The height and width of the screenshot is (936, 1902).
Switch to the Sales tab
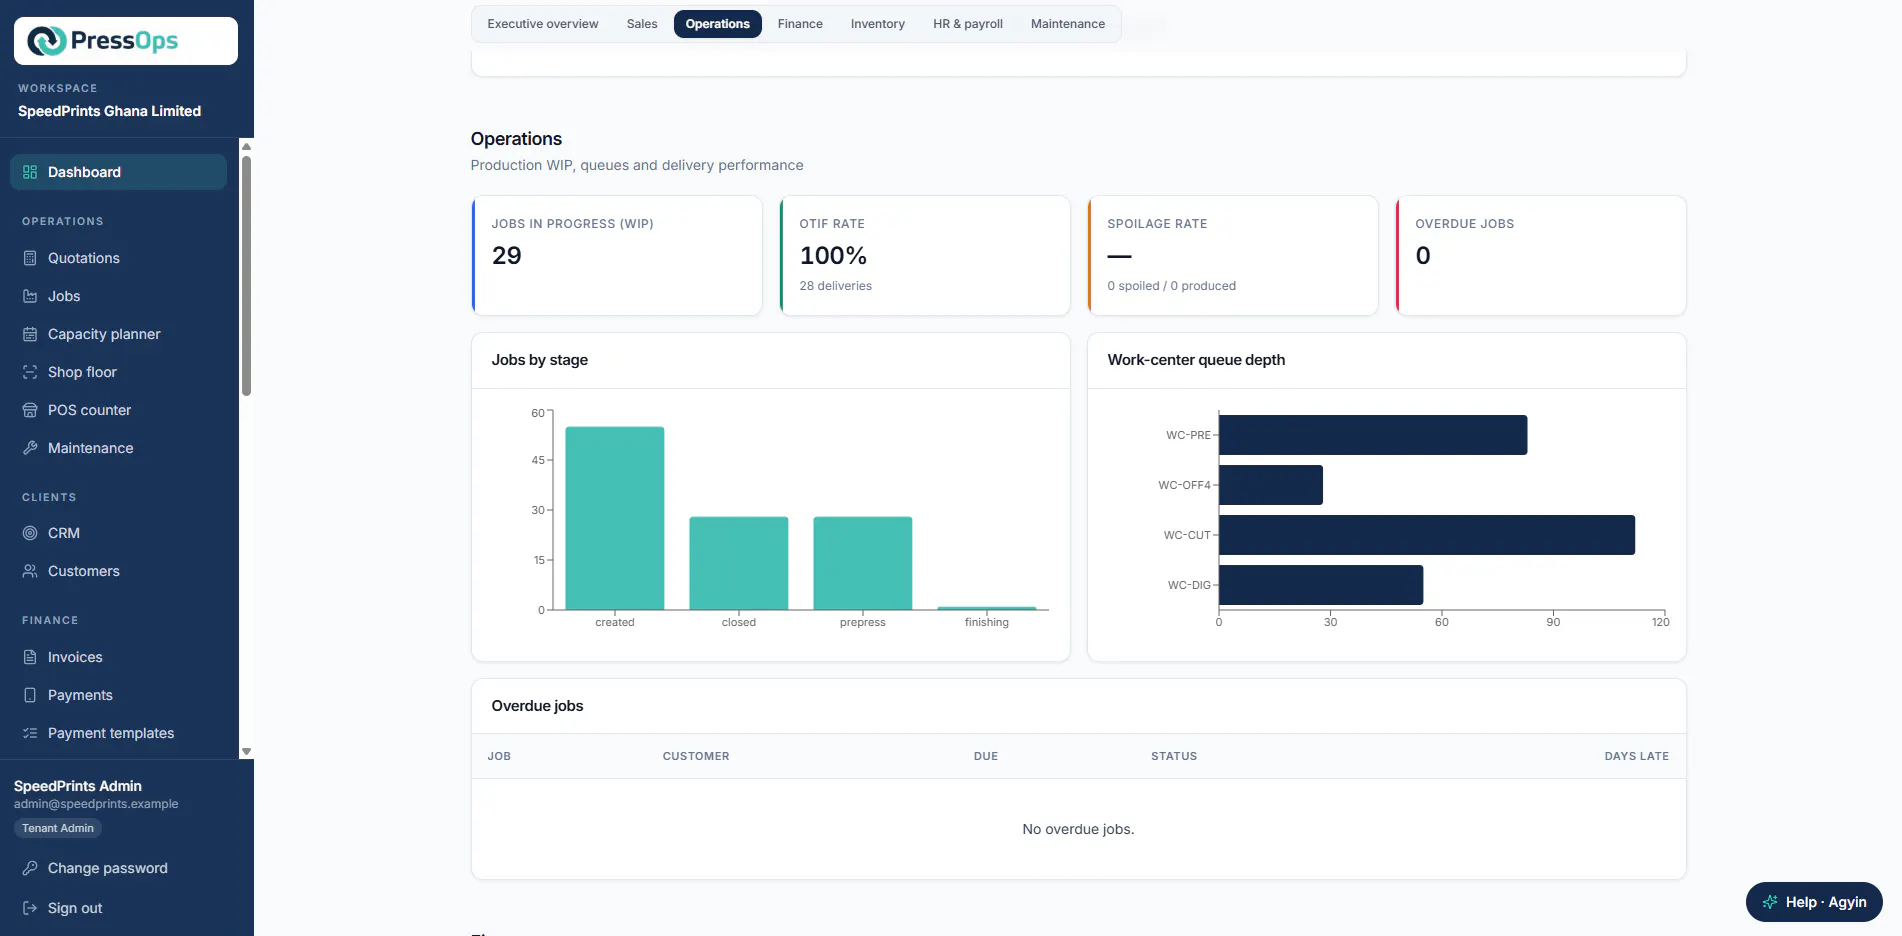point(642,24)
